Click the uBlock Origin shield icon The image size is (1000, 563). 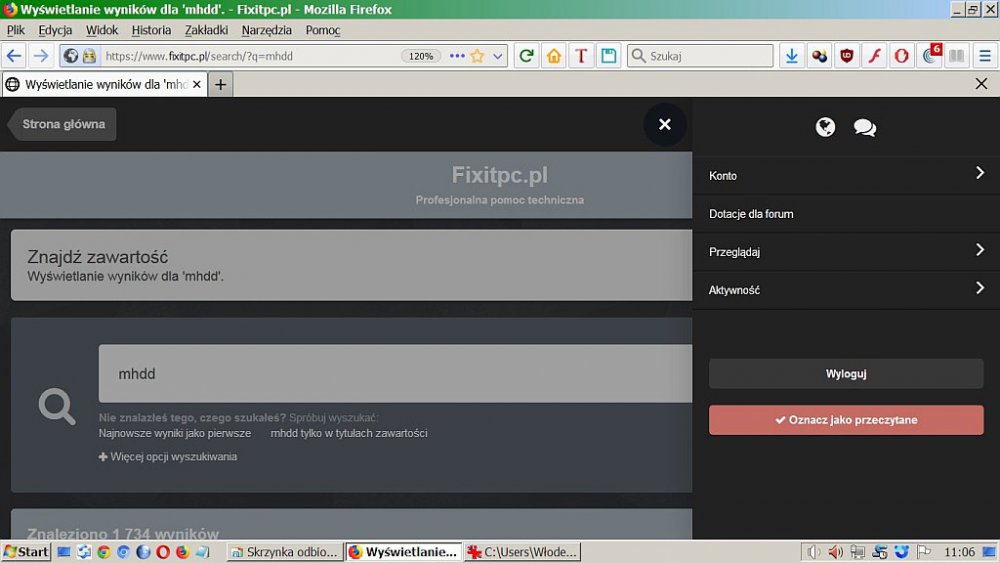[847, 56]
